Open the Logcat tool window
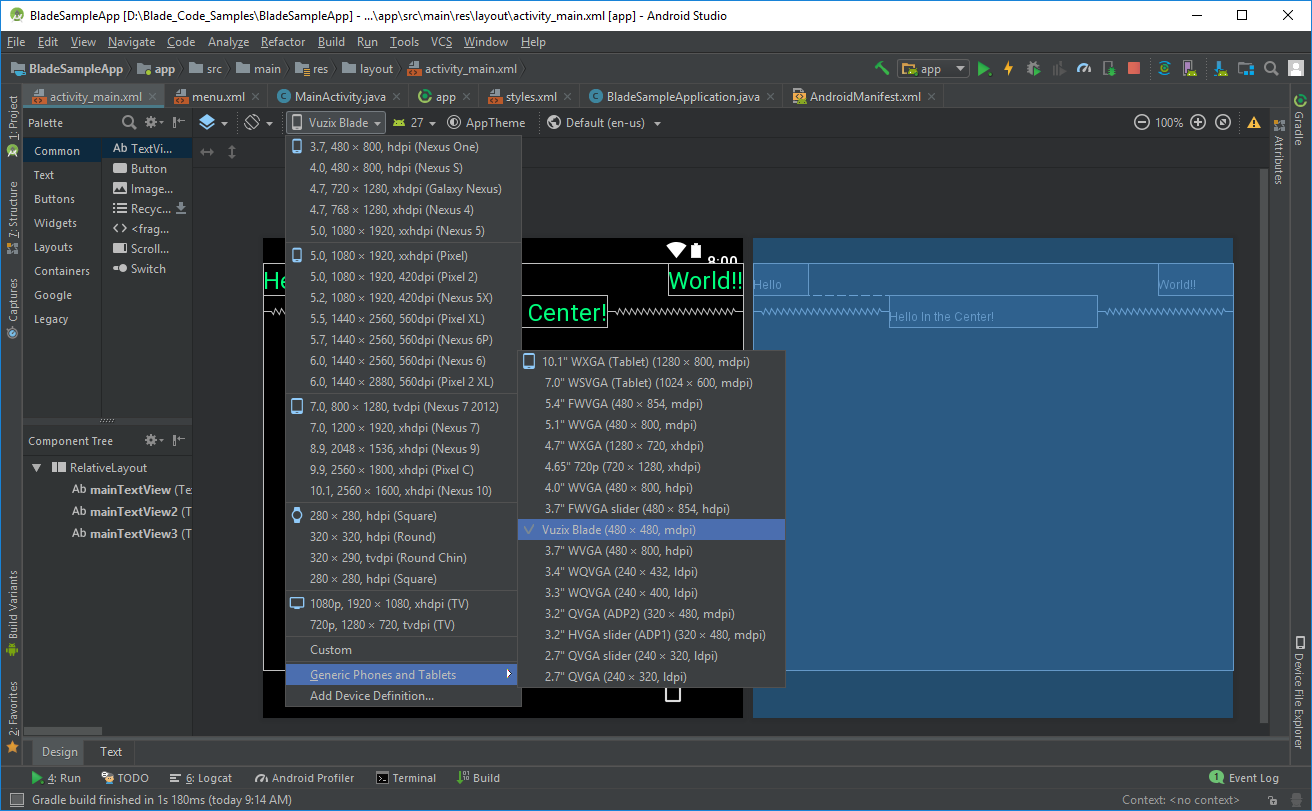Image resolution: width=1312 pixels, height=811 pixels. 200,778
